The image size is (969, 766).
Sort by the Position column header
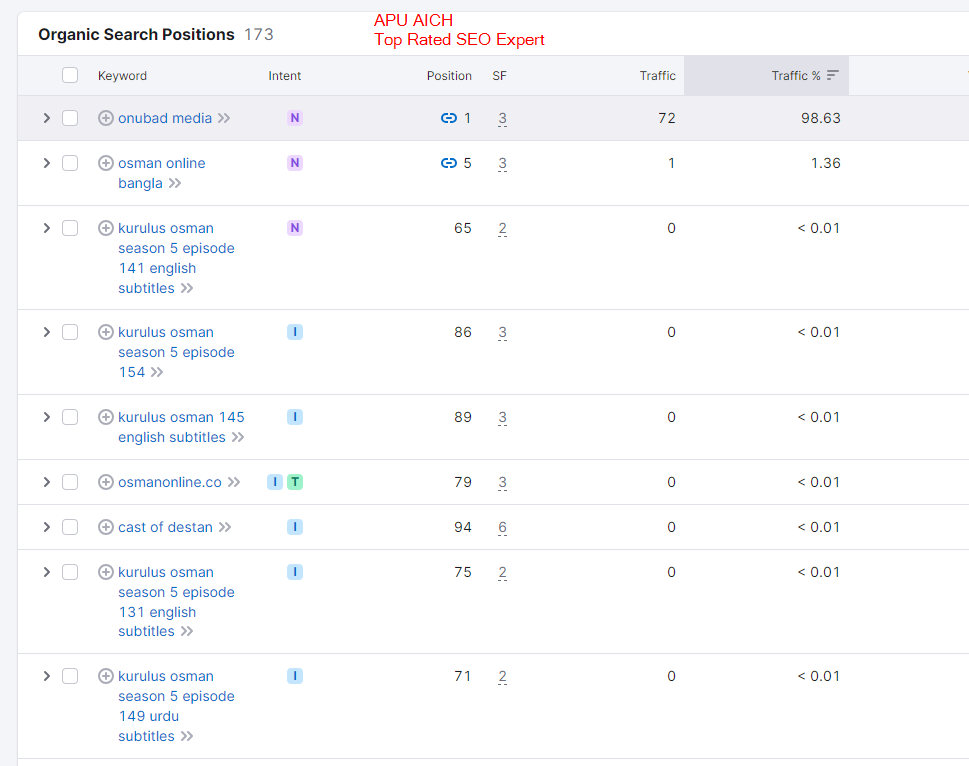click(449, 76)
